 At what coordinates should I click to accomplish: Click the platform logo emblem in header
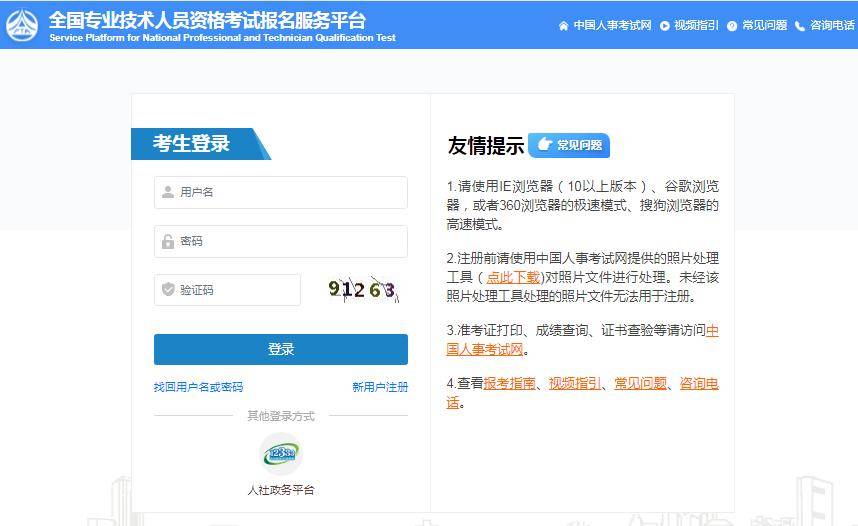22,25
